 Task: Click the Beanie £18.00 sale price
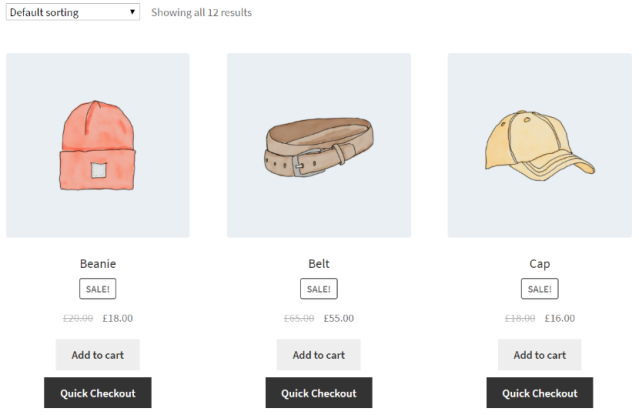tap(117, 319)
